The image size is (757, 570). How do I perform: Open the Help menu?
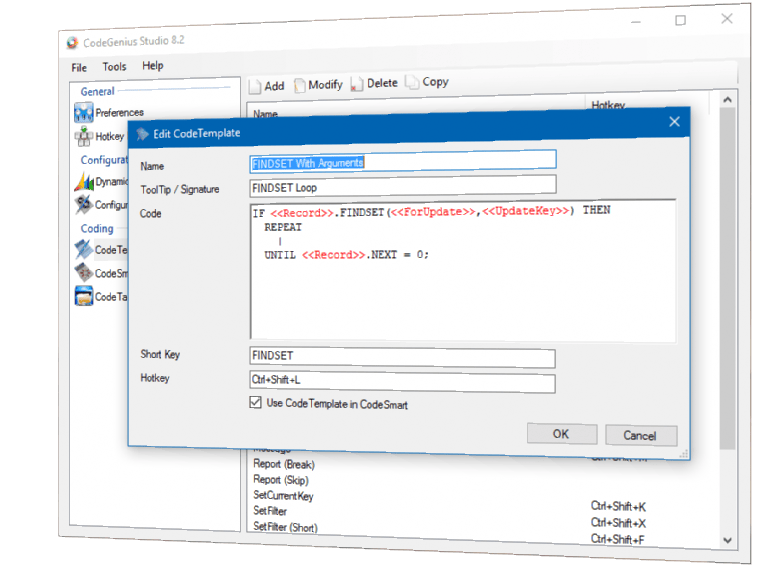(x=153, y=65)
